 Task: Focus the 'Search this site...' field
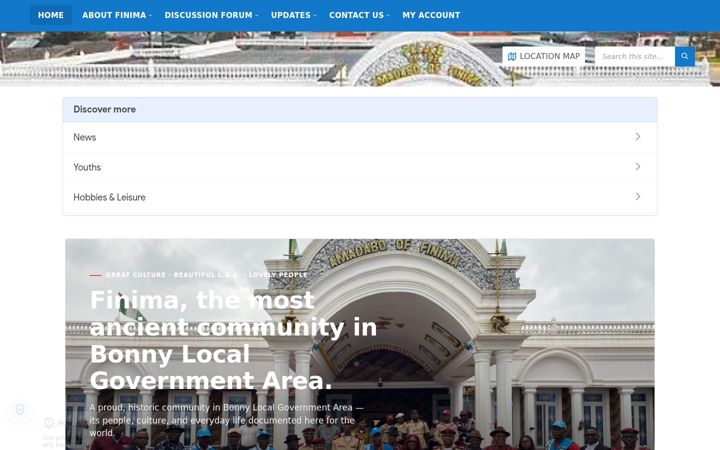[x=635, y=56]
